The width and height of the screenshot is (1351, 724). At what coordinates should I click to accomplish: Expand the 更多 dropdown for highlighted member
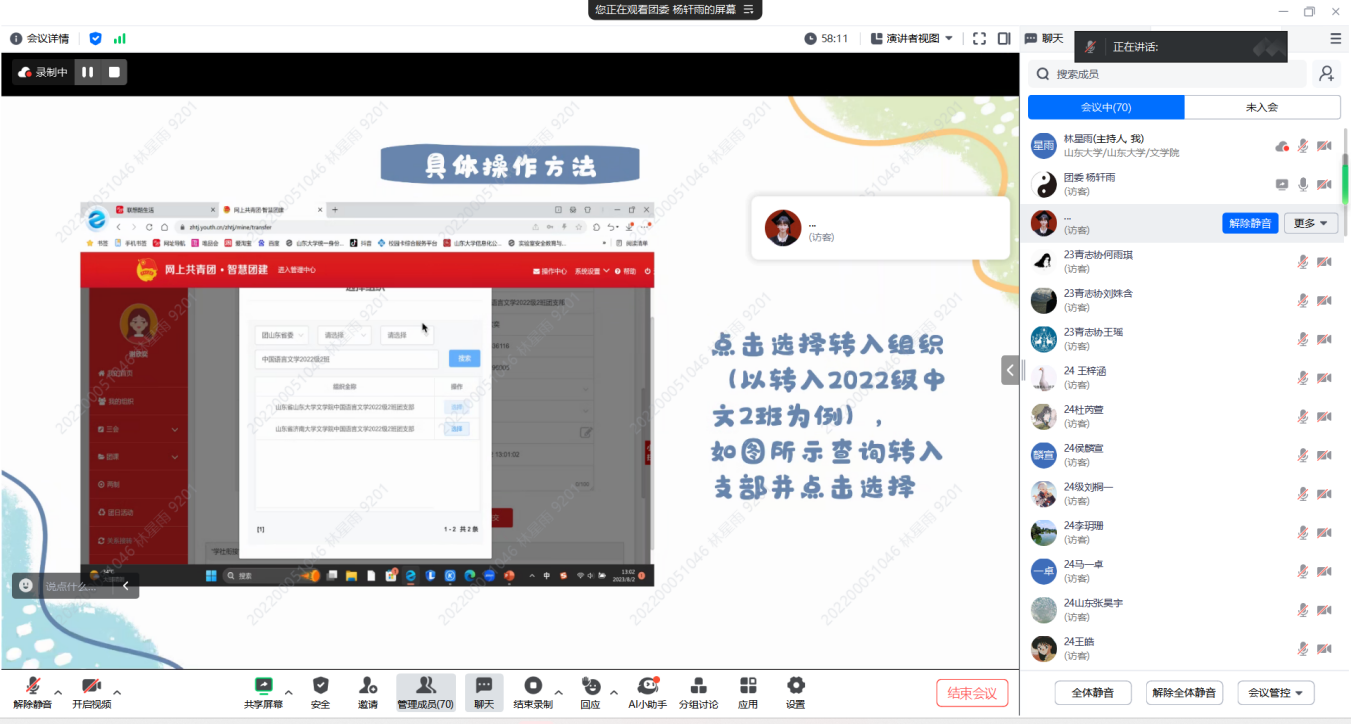[1310, 223]
